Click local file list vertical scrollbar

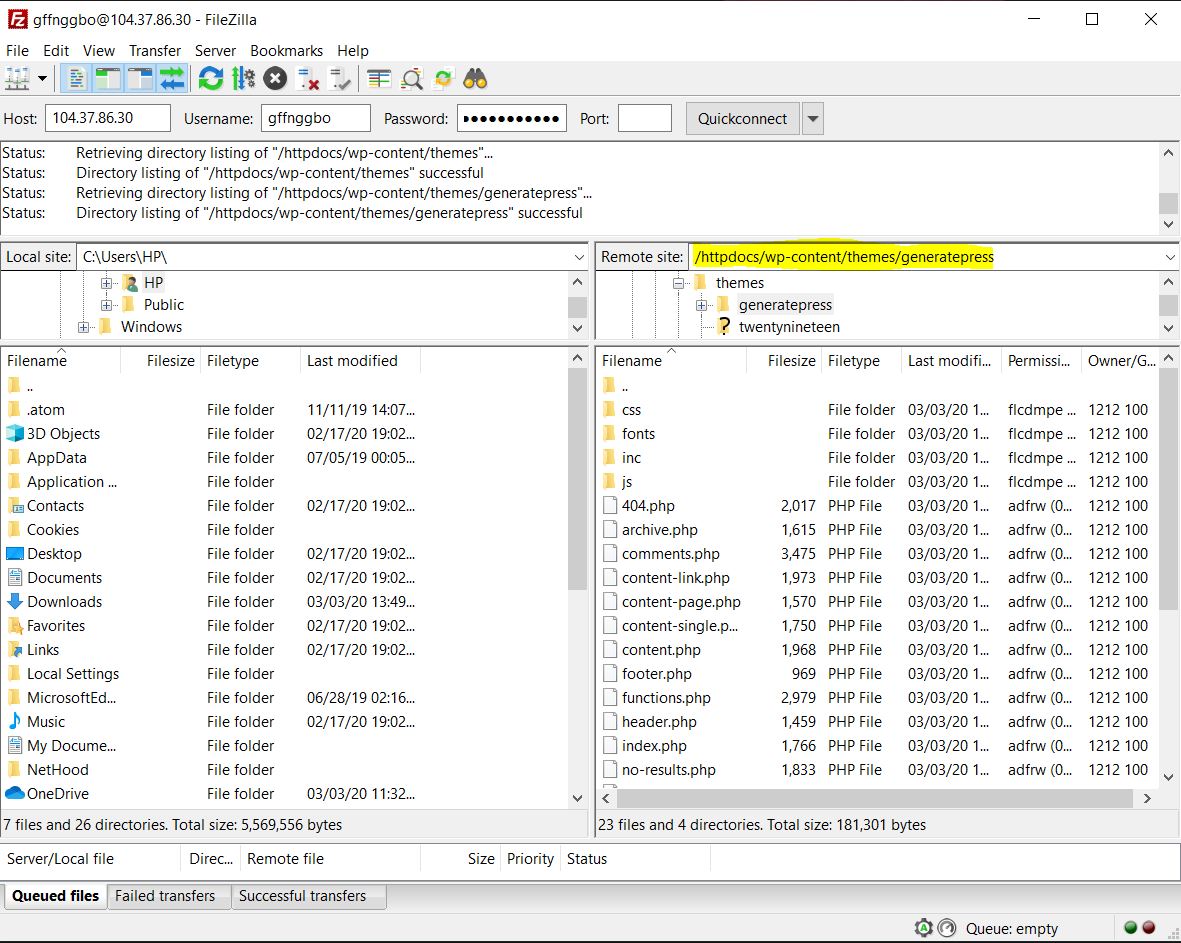coord(577,479)
